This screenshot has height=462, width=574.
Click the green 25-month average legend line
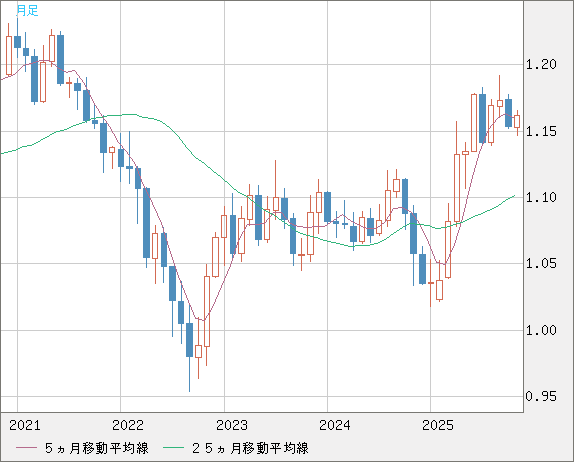tap(173, 448)
